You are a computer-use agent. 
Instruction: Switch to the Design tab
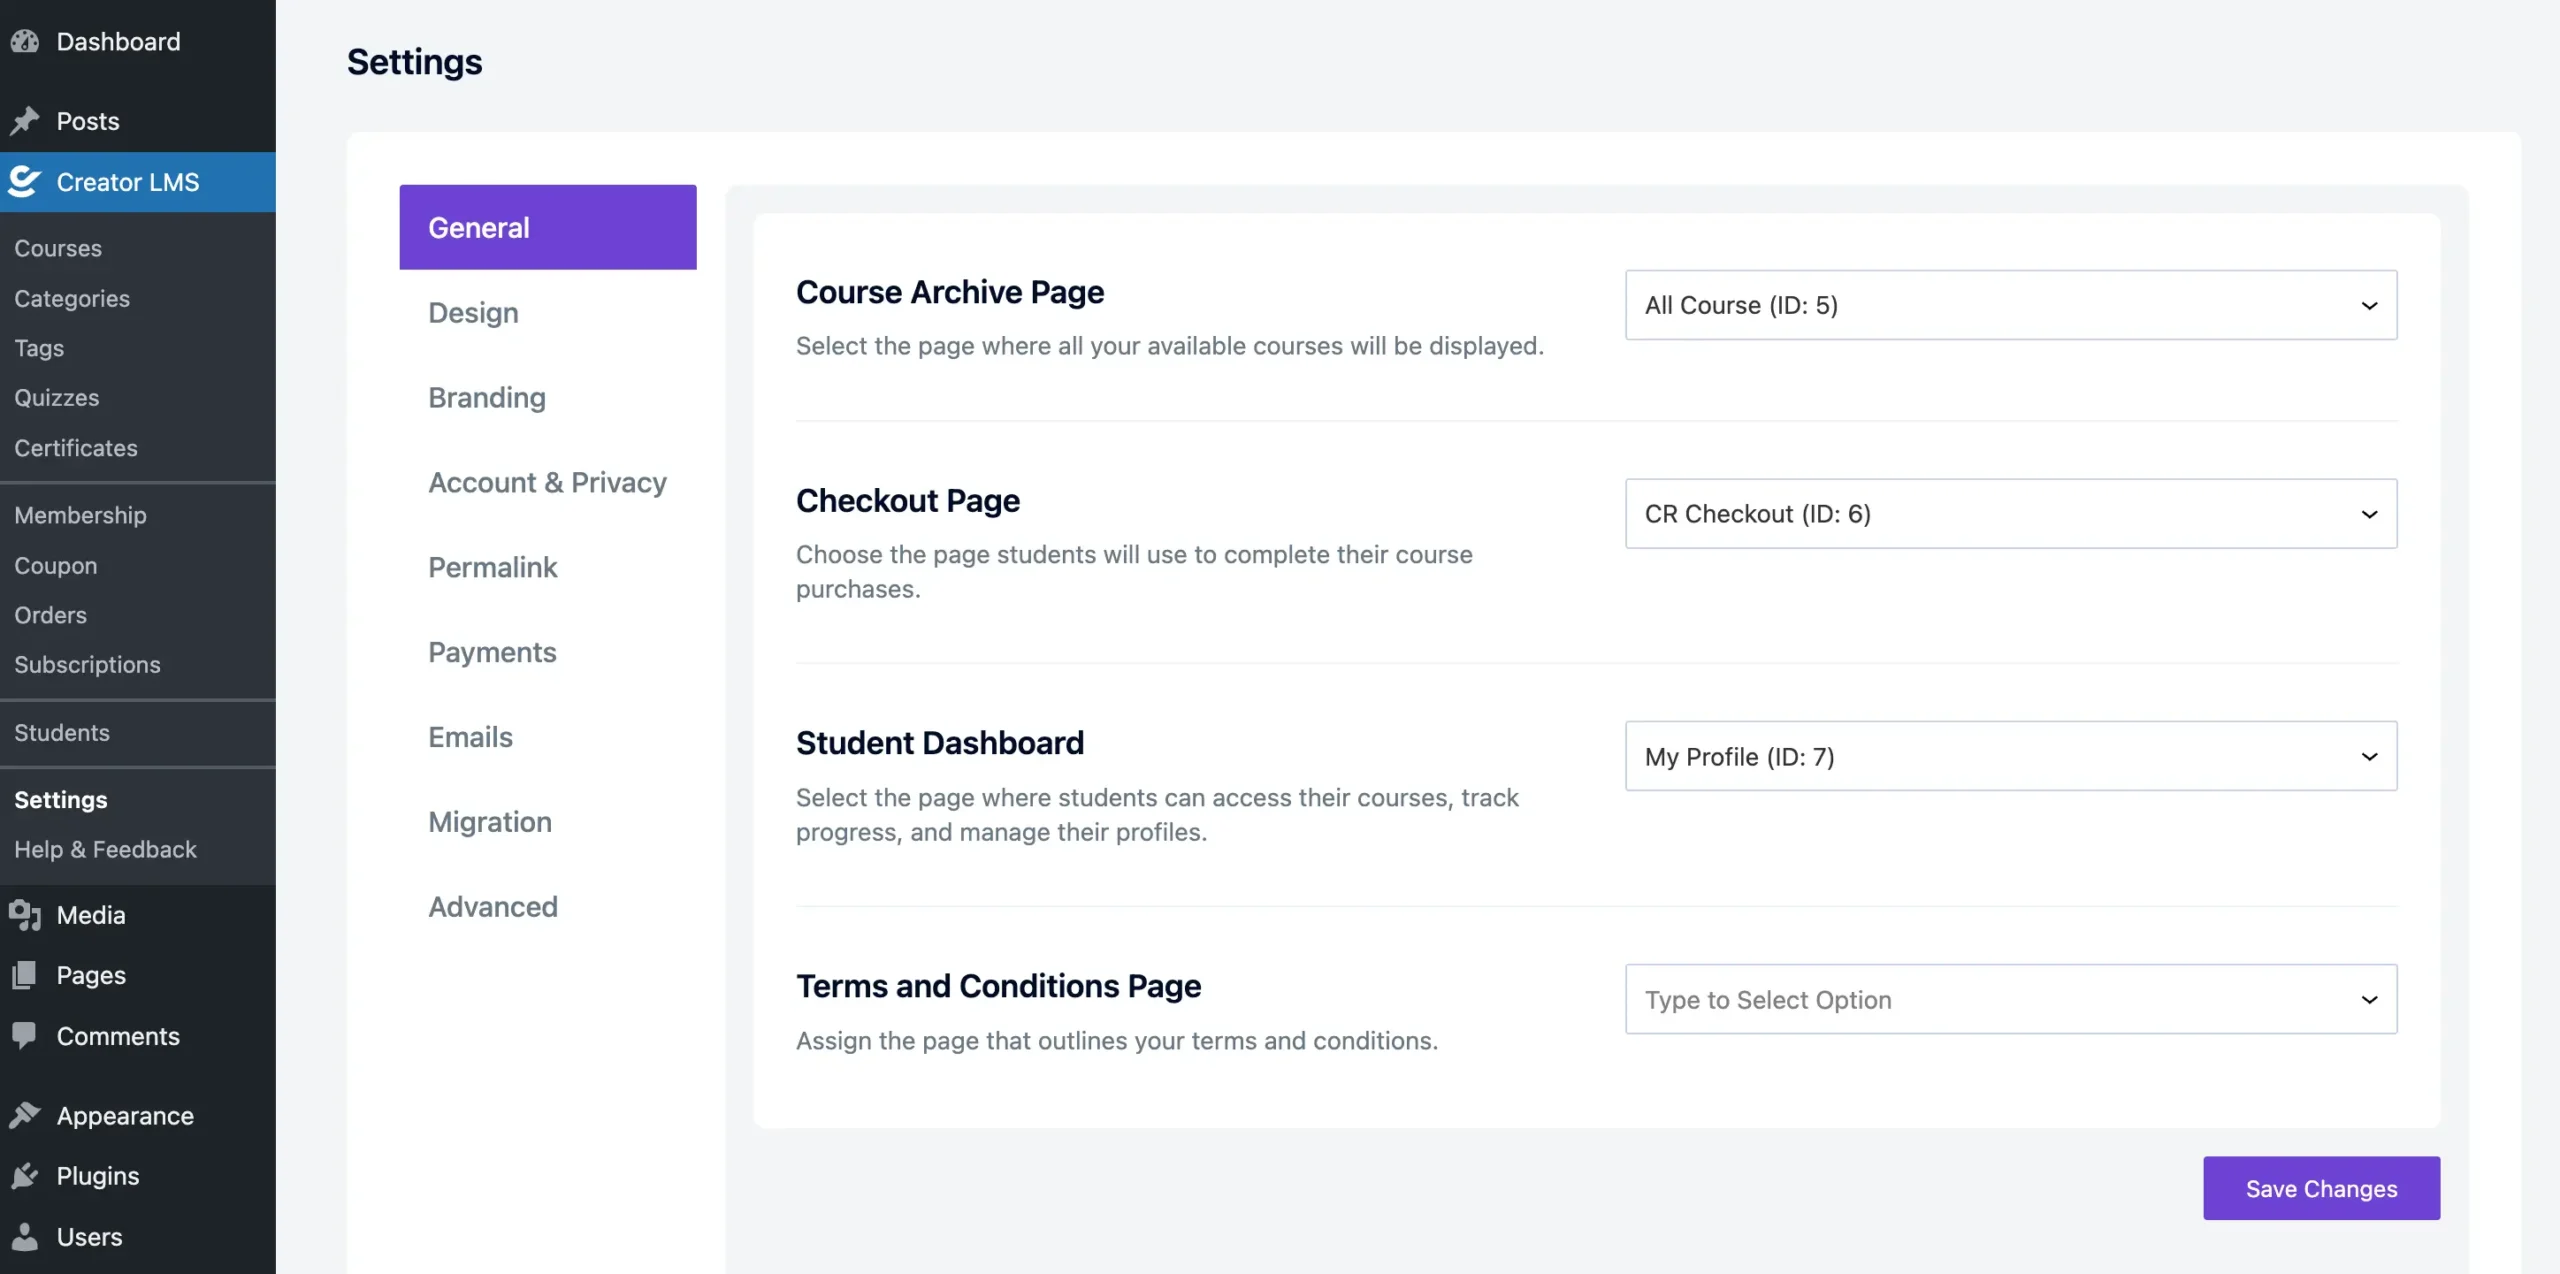(473, 311)
